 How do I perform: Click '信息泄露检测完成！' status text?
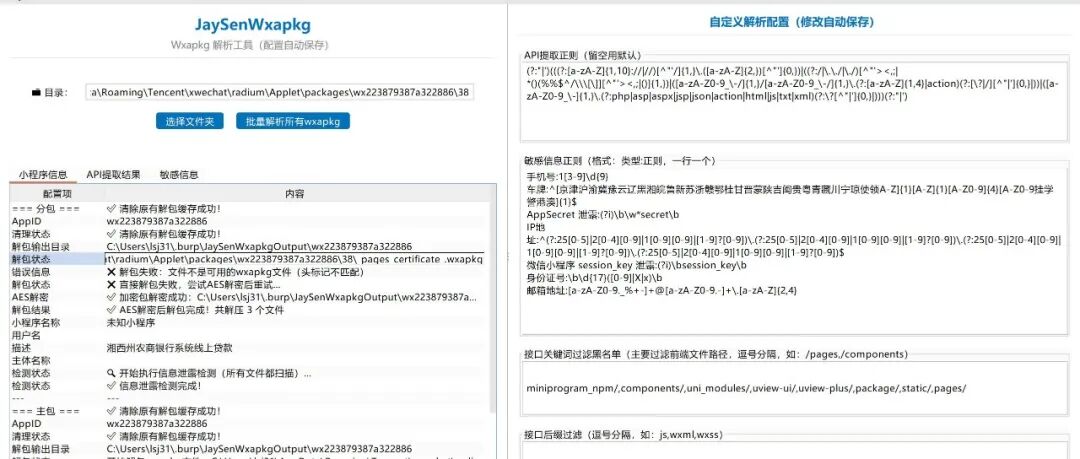click(160, 386)
